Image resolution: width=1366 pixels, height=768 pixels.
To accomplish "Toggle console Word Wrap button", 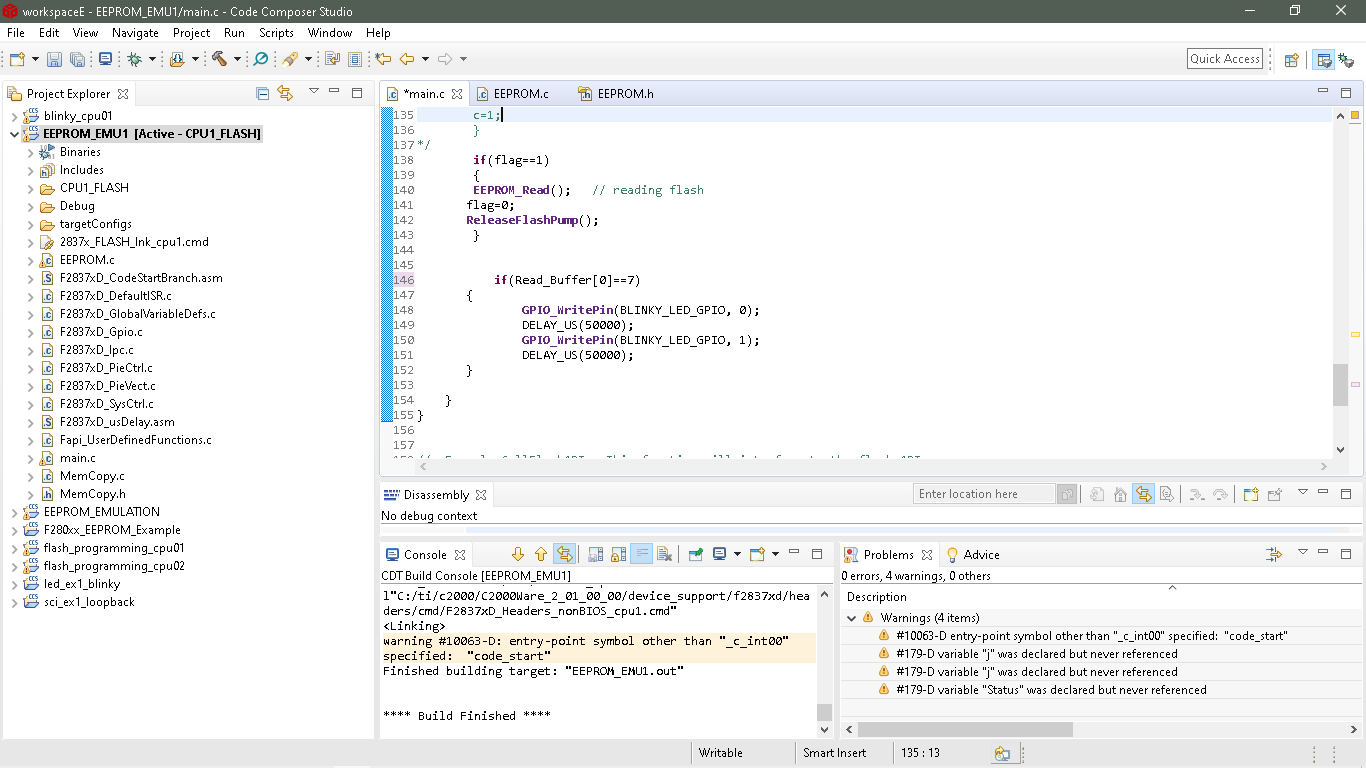I will tap(642, 554).
